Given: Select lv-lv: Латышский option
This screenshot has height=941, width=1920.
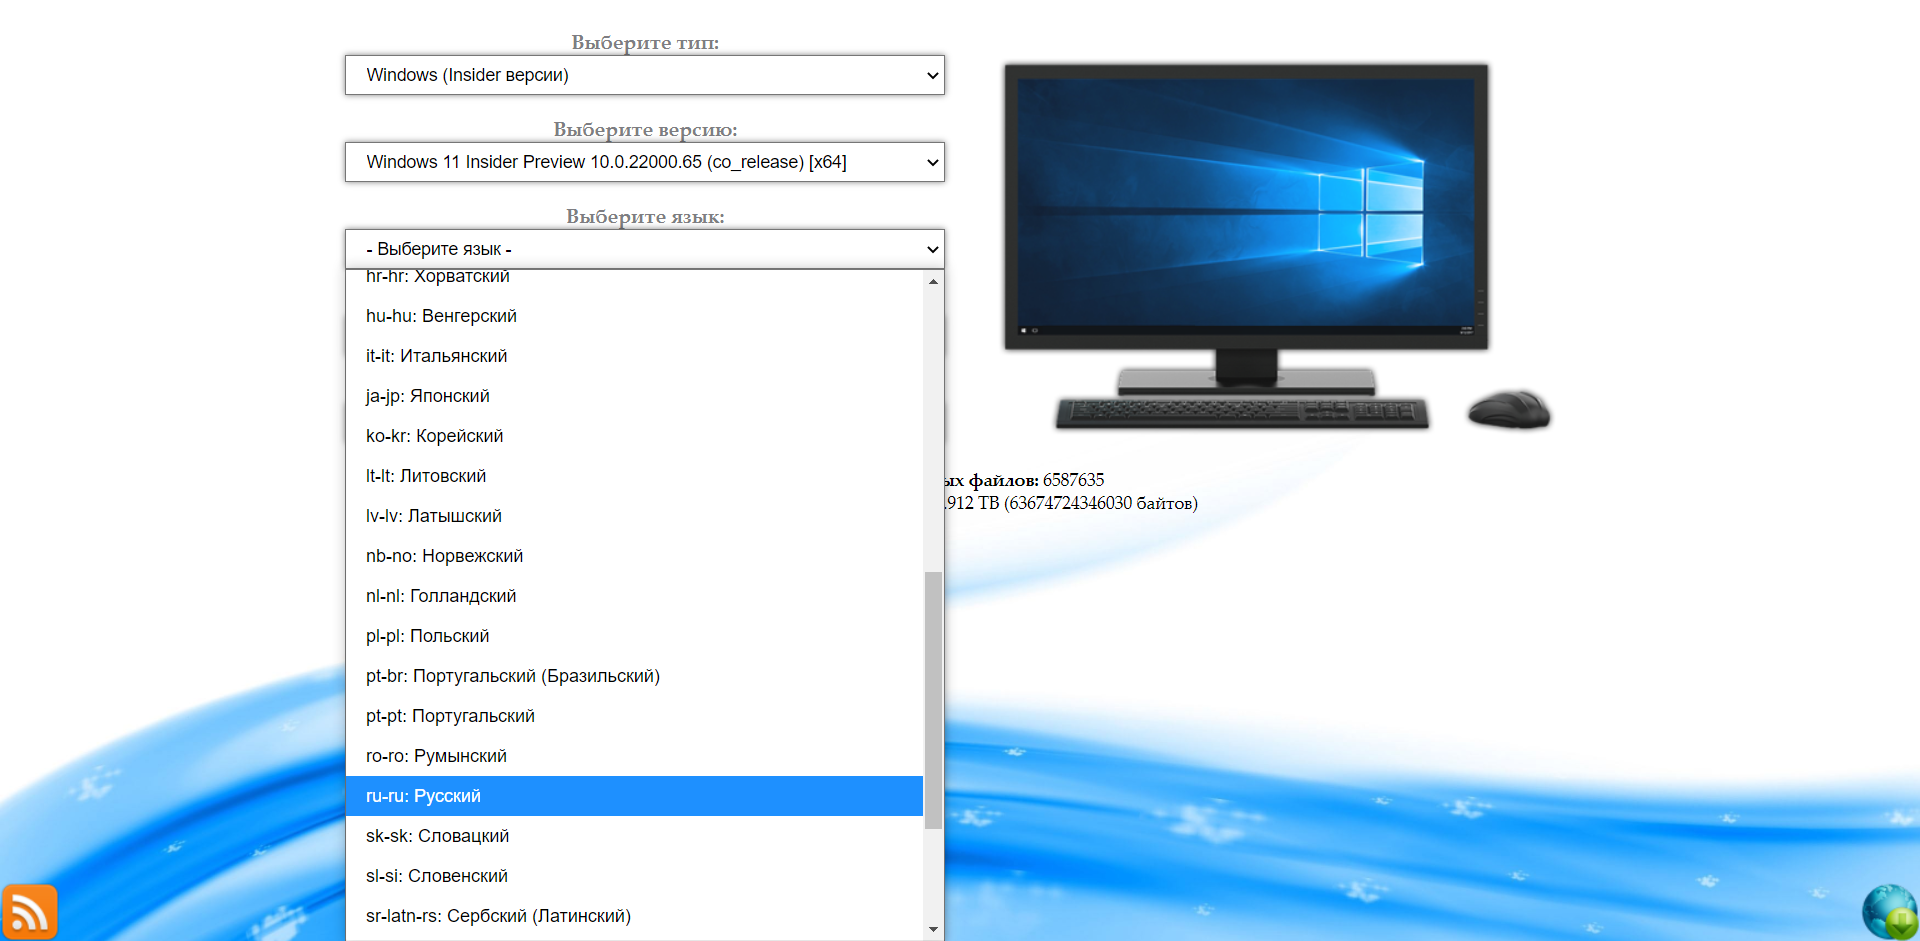Looking at the screenshot, I should tap(634, 516).
